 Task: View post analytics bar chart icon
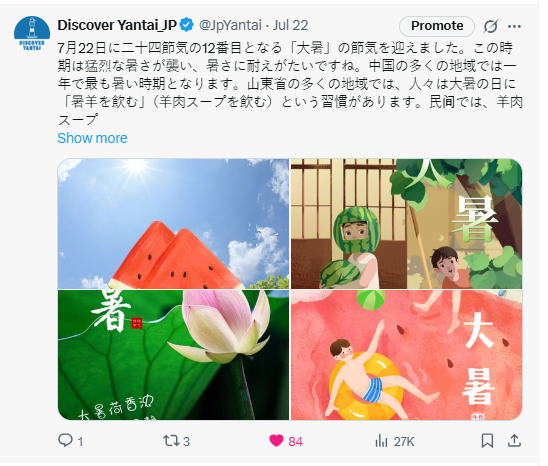coord(381,441)
